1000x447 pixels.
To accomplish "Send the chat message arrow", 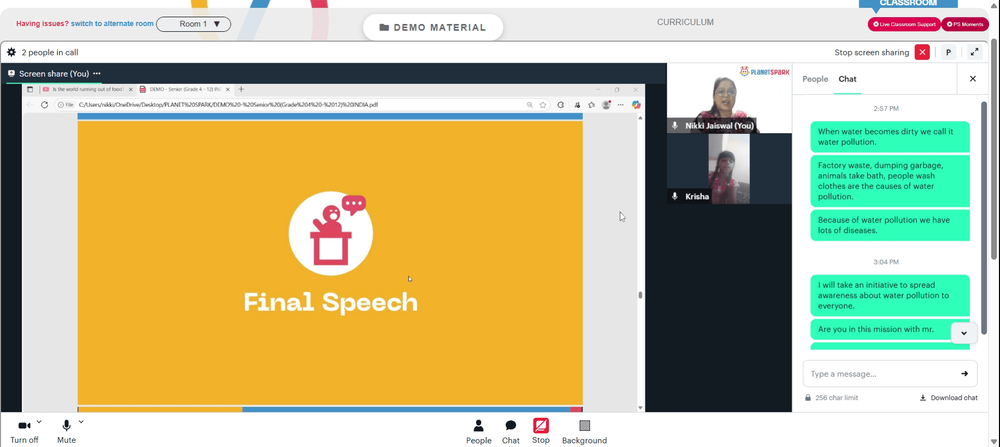I will click(964, 374).
